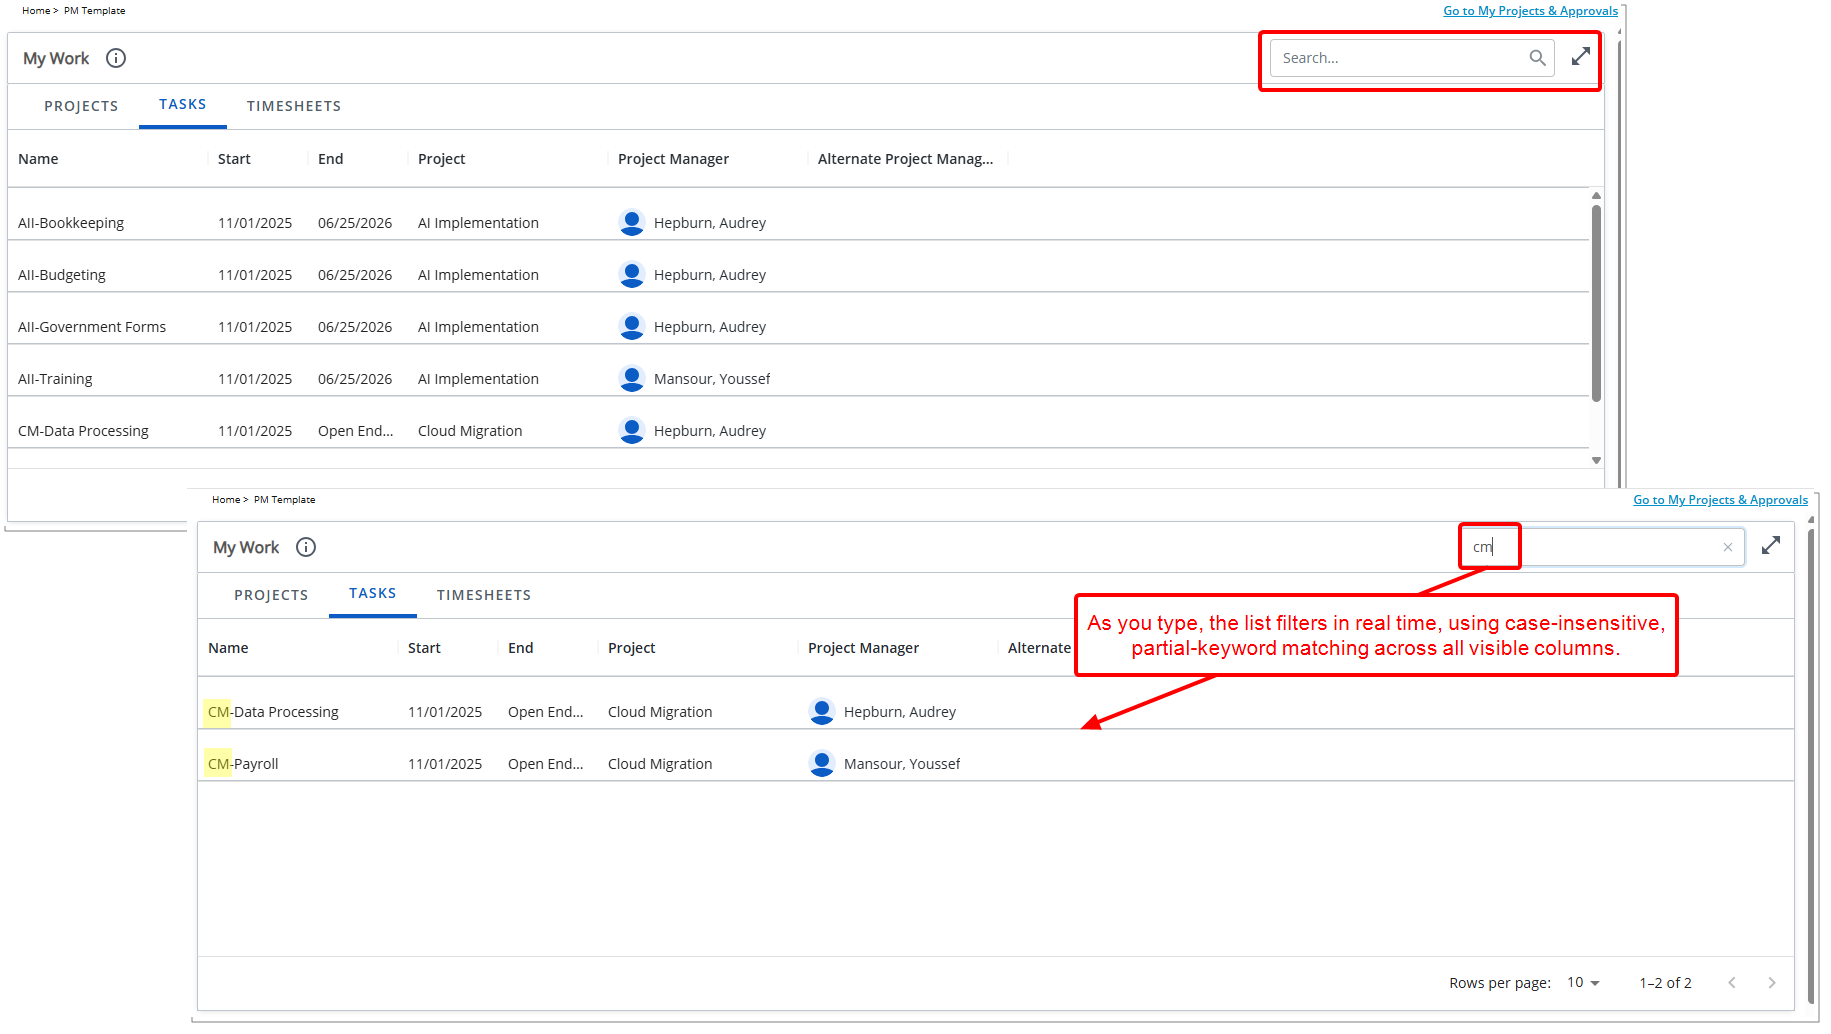Open the Timesheets tab
Screen dimensions: 1831x1034
[294, 105]
